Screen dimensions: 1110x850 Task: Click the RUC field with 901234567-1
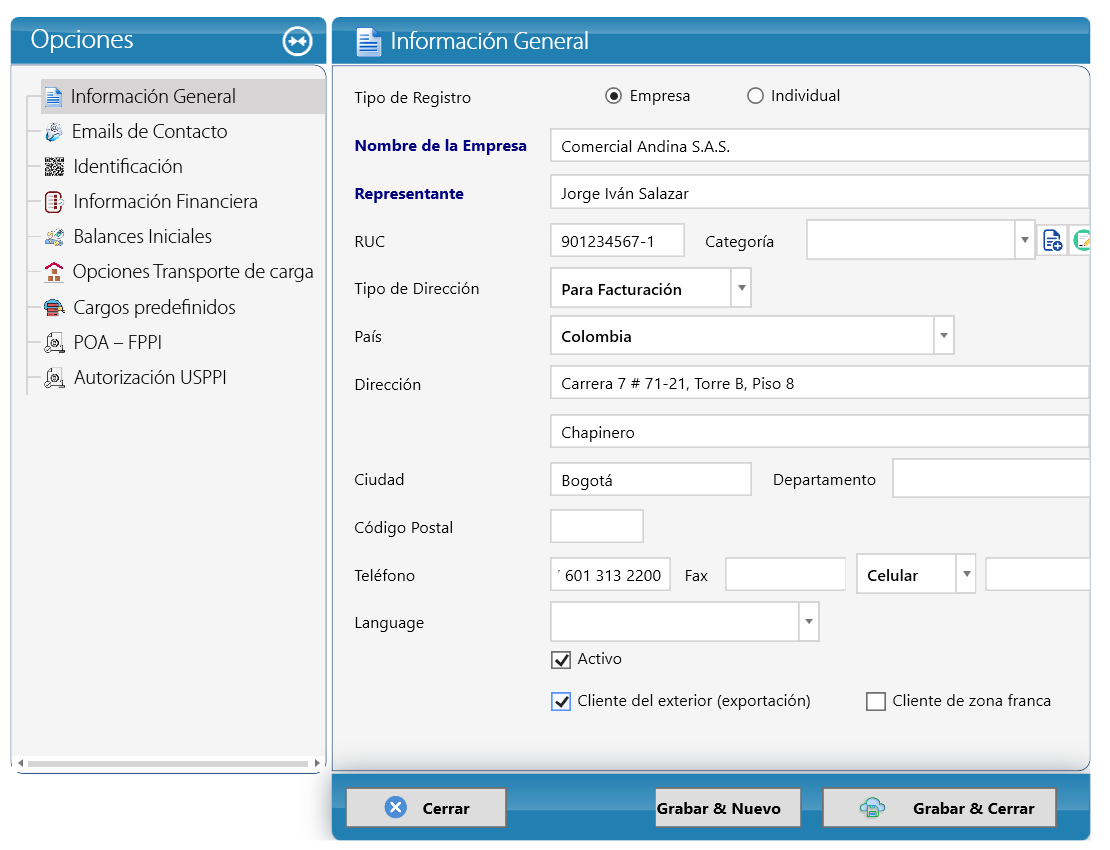click(617, 241)
